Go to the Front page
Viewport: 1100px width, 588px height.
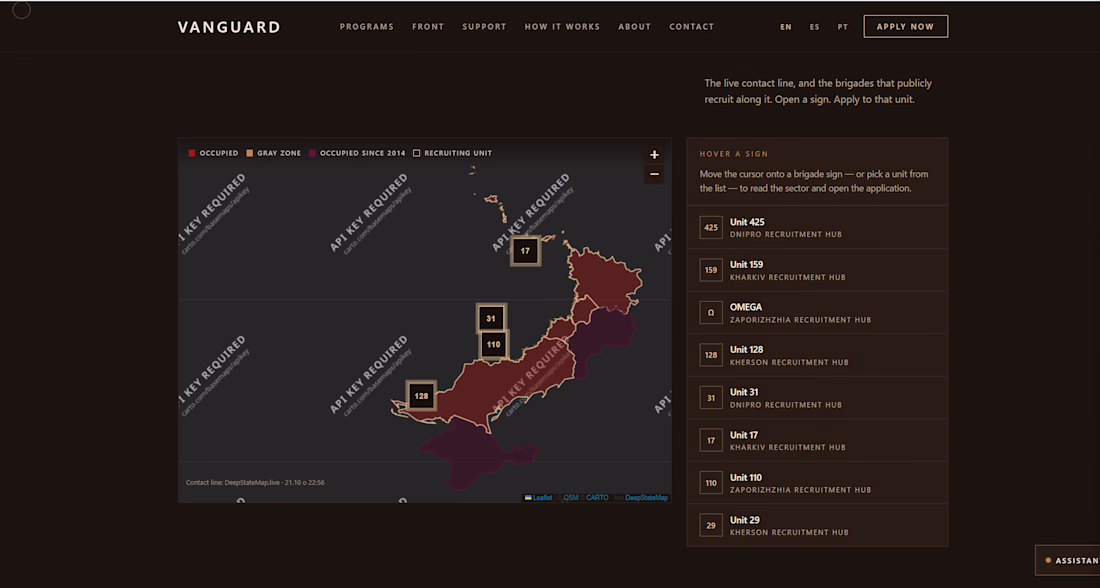click(428, 27)
